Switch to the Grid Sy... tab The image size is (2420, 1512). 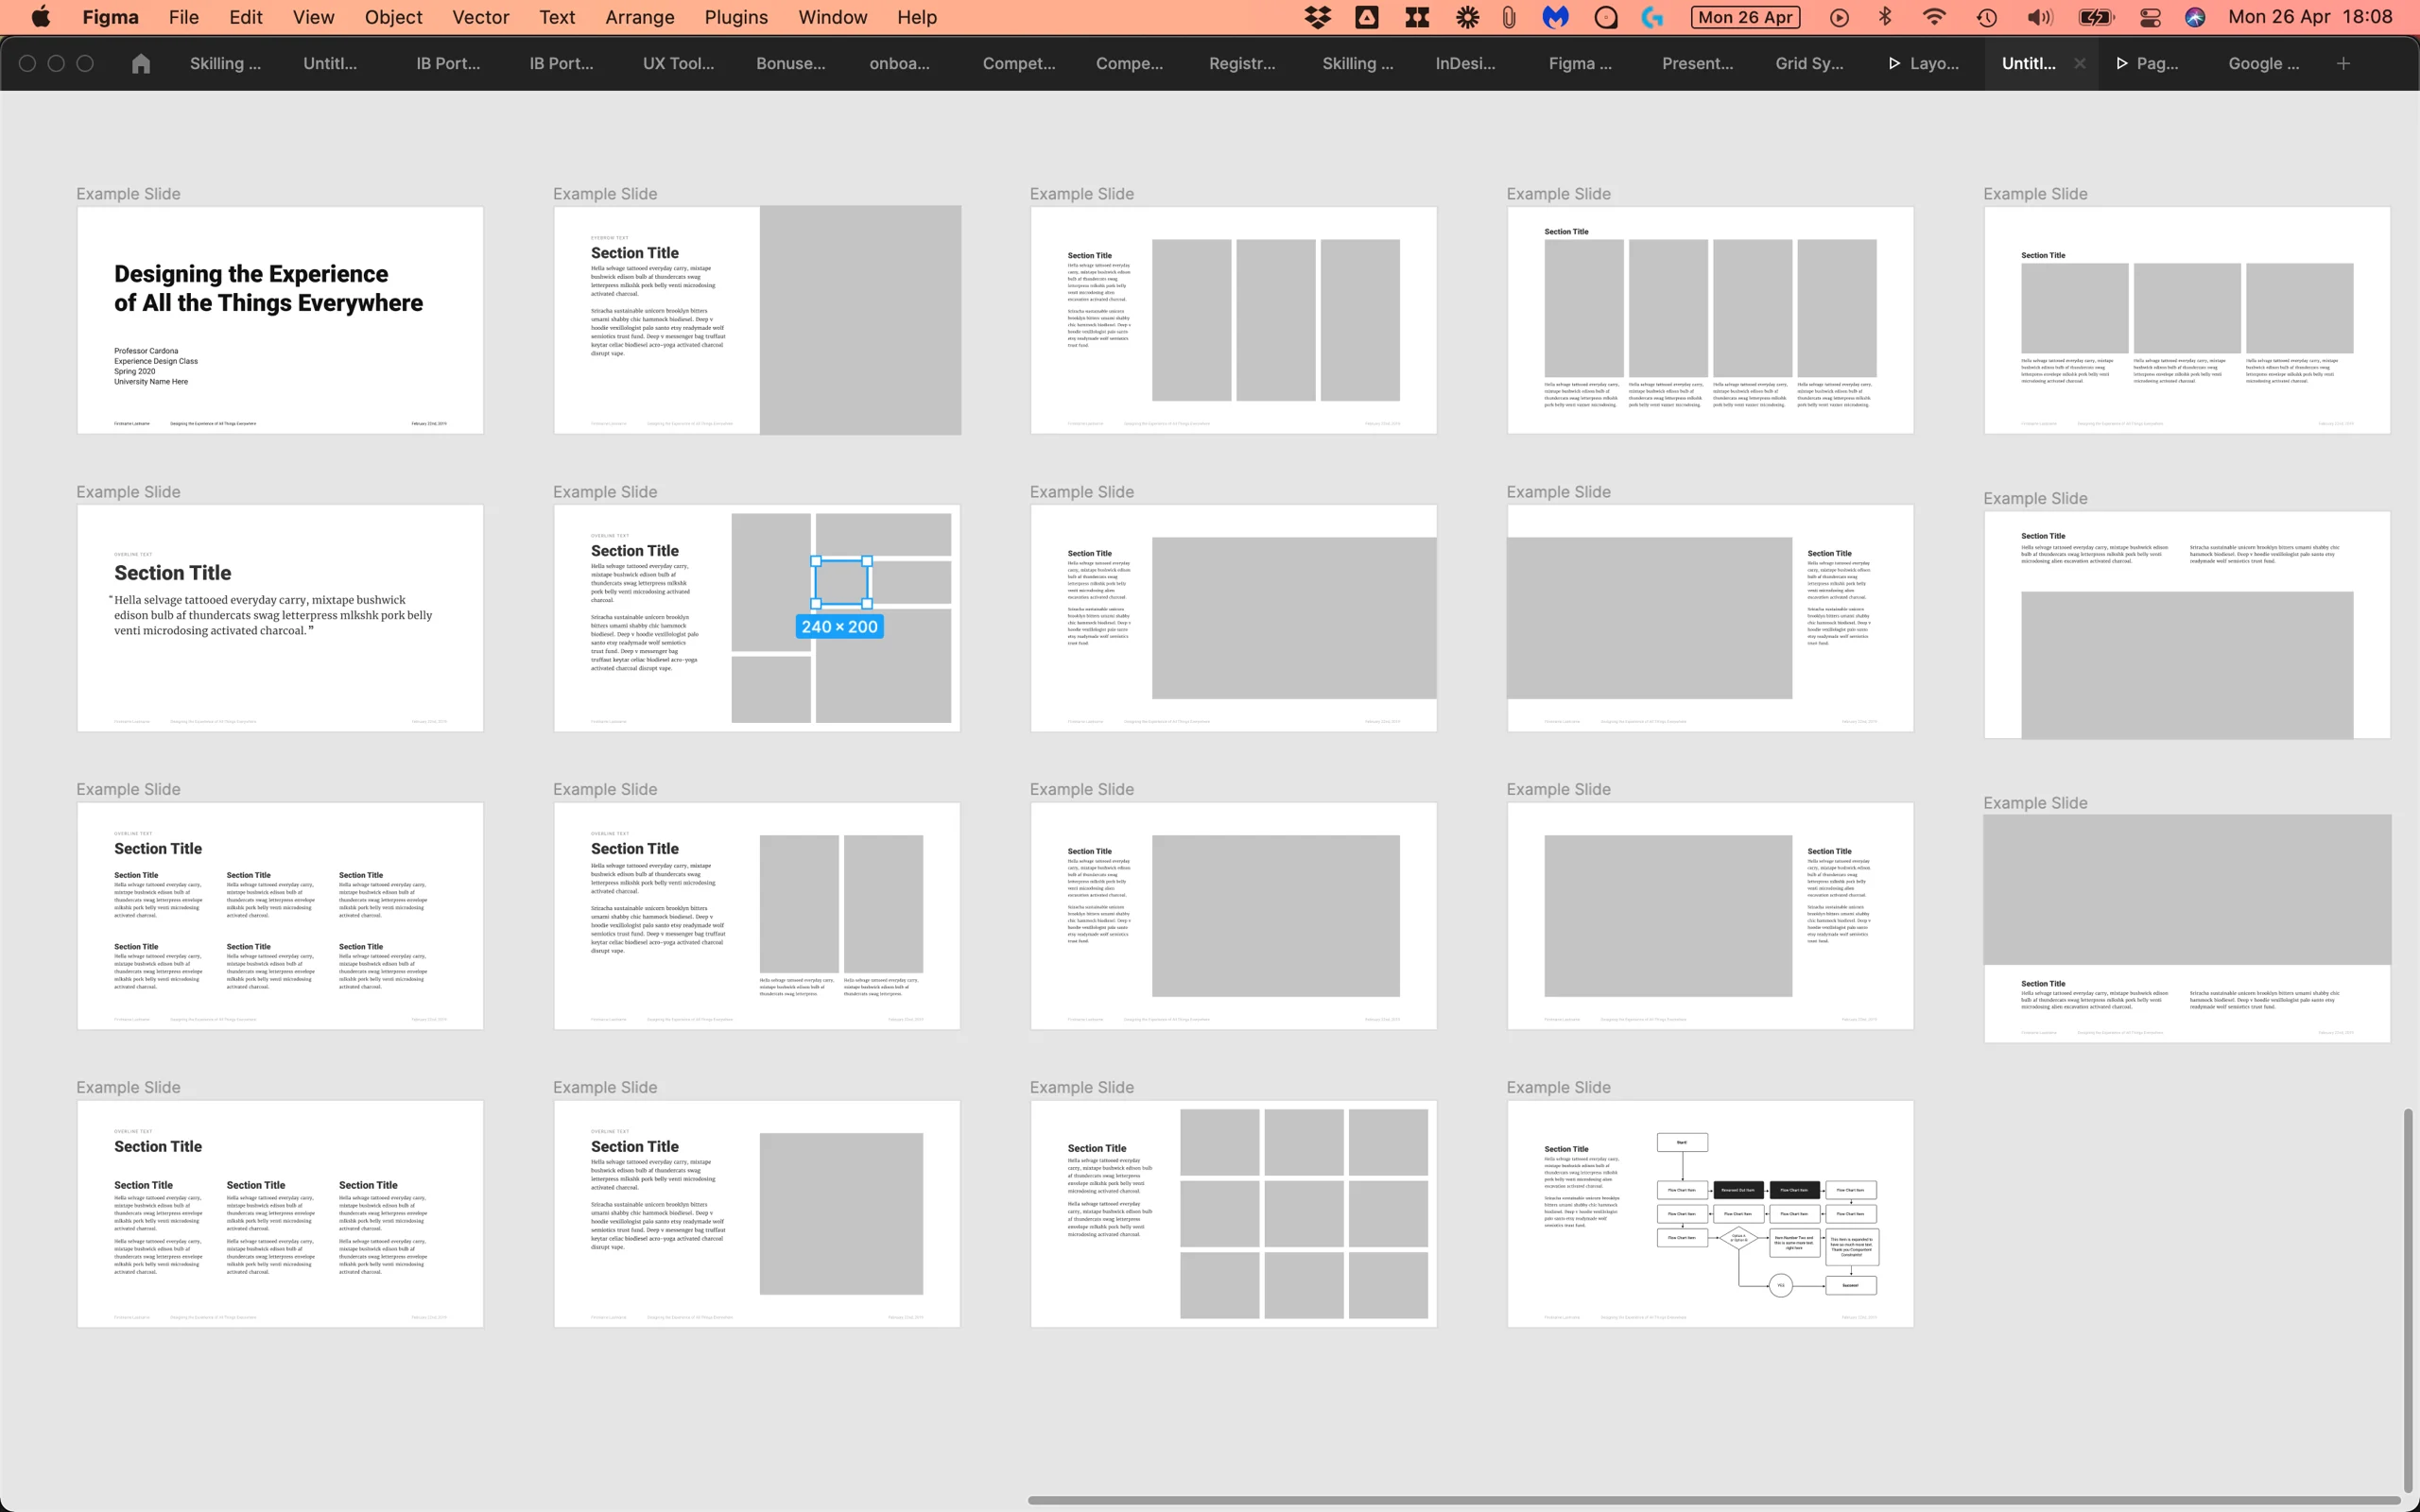point(1808,63)
